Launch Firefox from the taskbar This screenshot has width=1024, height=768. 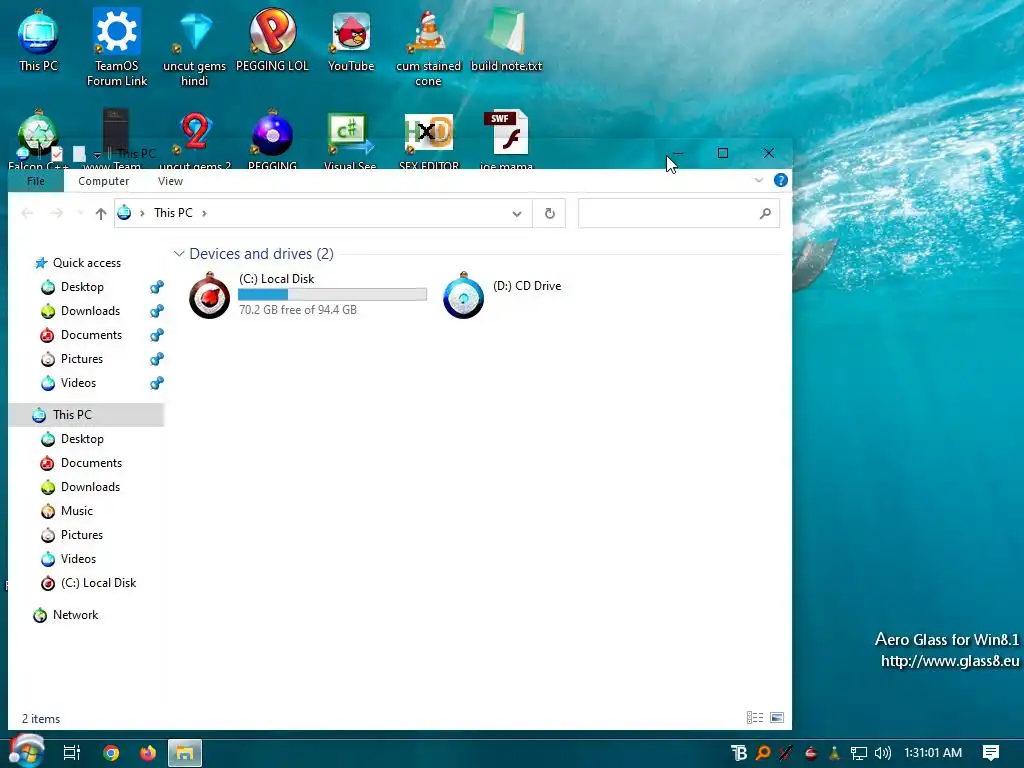coord(148,753)
